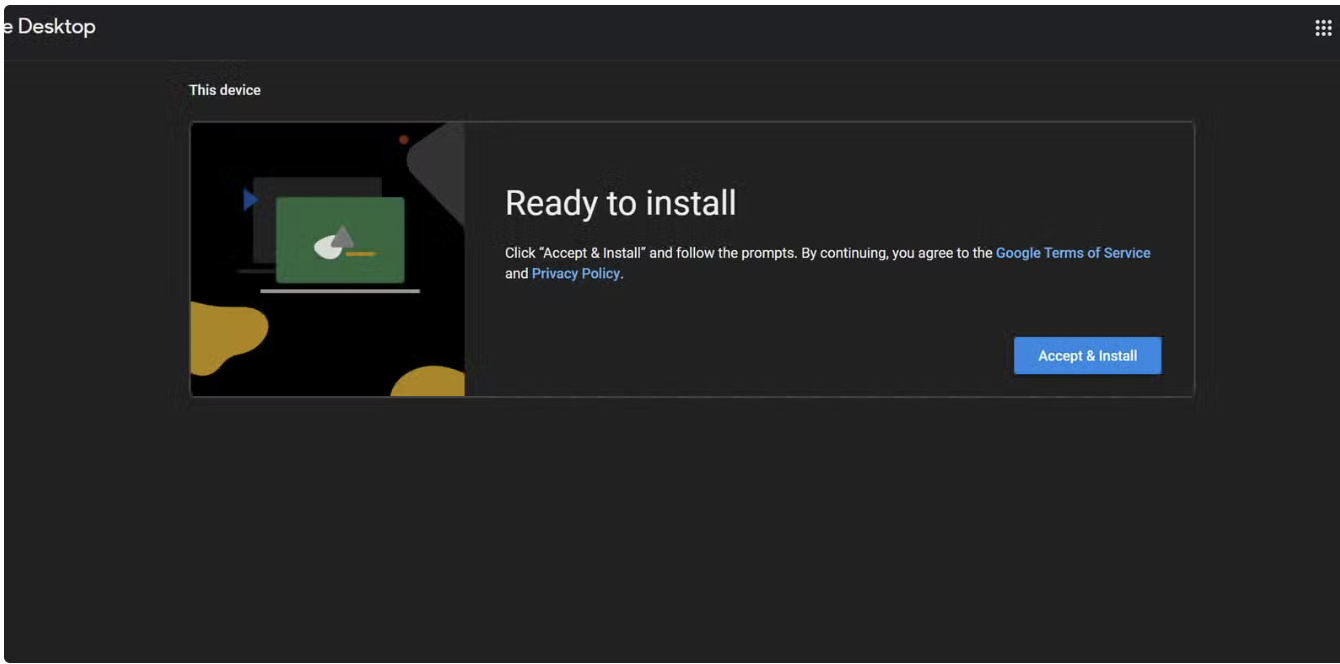This screenshot has height=664, width=1340.
Task: Click the "Ready to install" heading
Action: [620, 203]
